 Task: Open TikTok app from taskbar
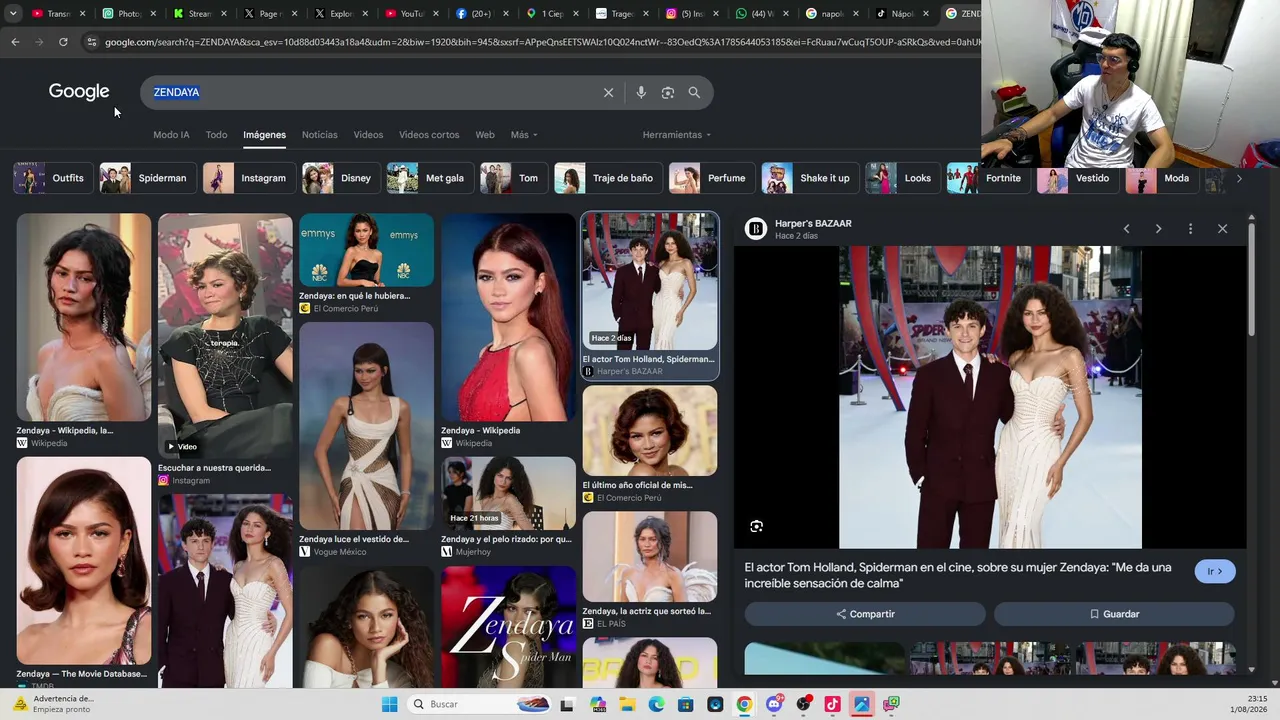point(832,704)
